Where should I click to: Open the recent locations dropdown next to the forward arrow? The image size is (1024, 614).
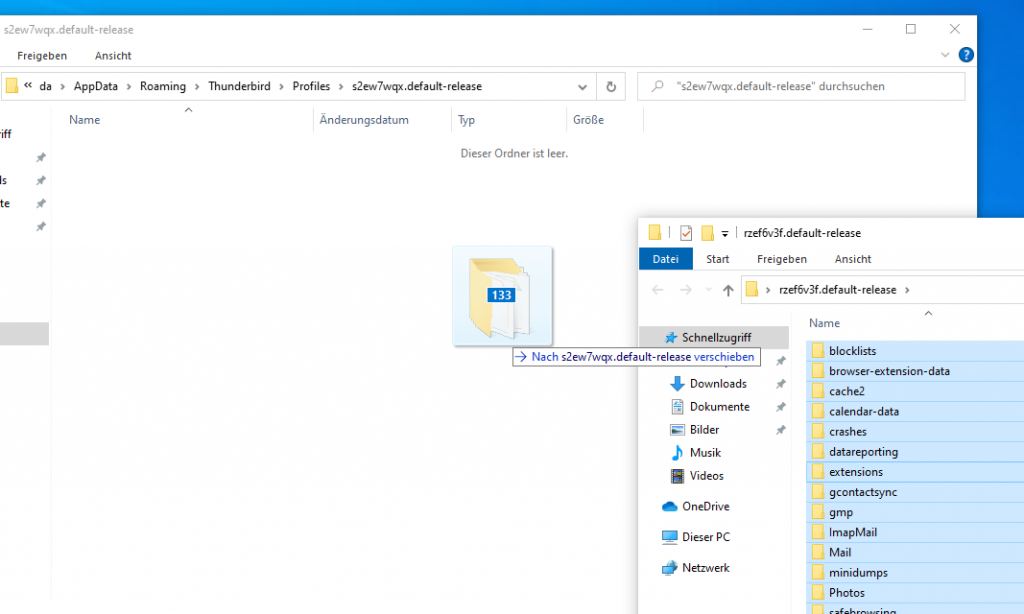coord(709,290)
